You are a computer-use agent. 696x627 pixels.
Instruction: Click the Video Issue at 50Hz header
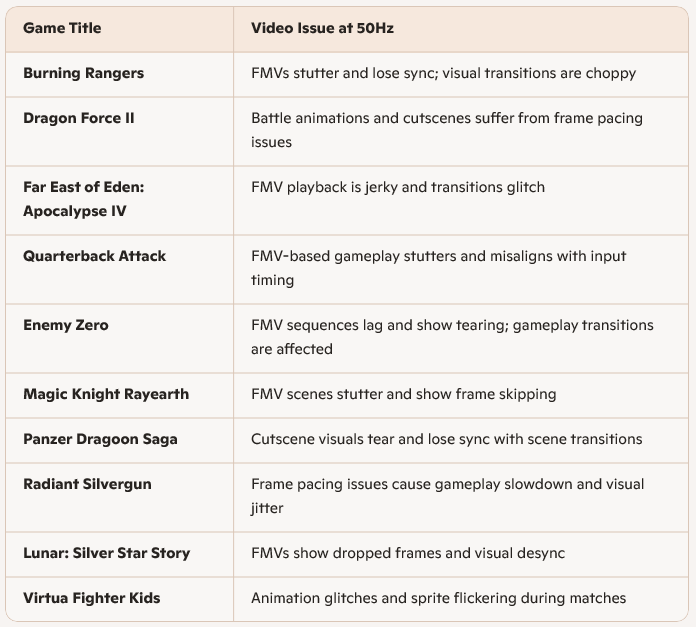point(322,28)
